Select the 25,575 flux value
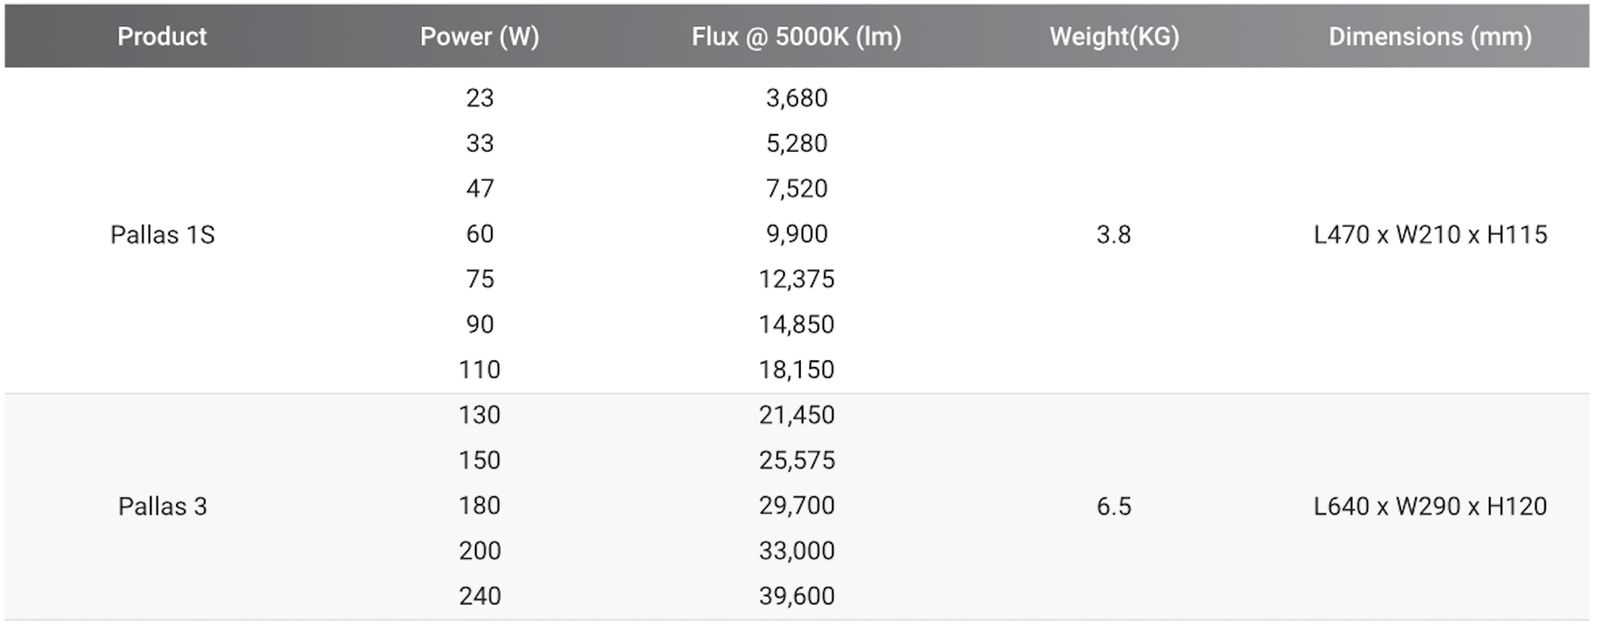 [796, 460]
